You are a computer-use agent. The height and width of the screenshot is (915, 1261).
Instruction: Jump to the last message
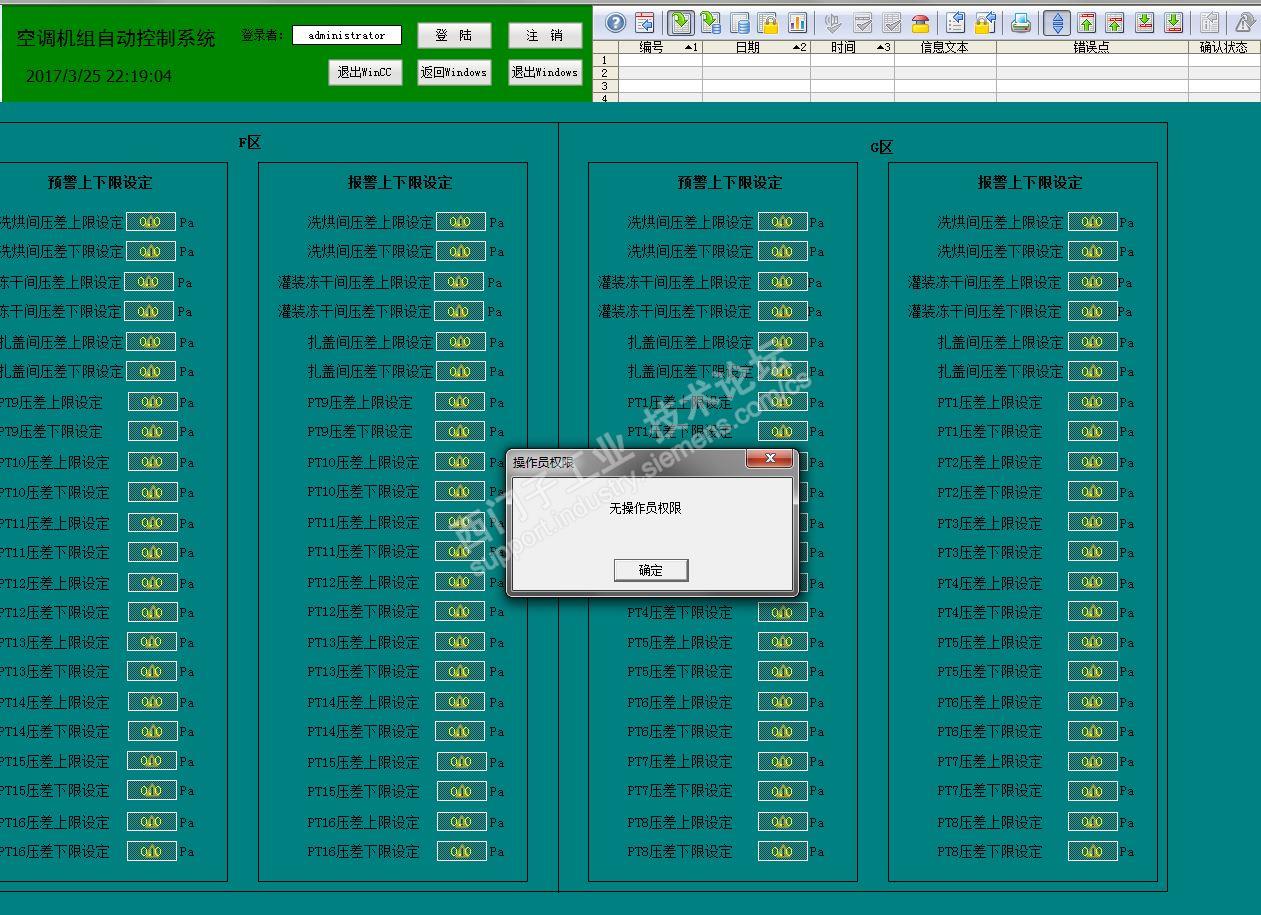(1174, 22)
